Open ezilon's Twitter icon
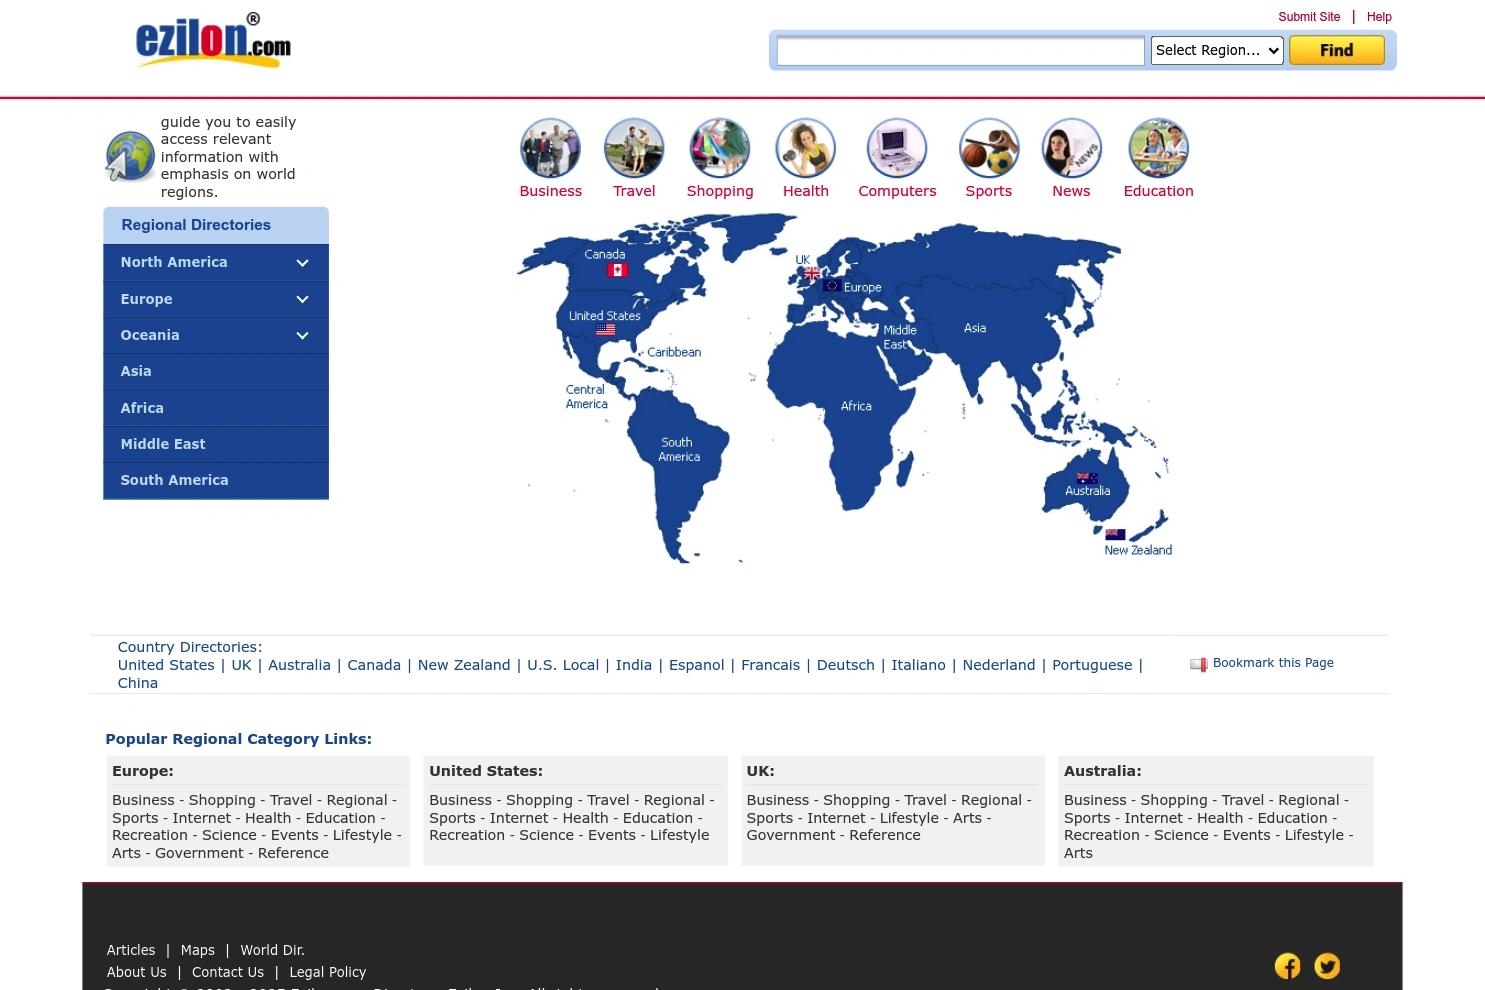The image size is (1485, 990). click(x=1327, y=965)
